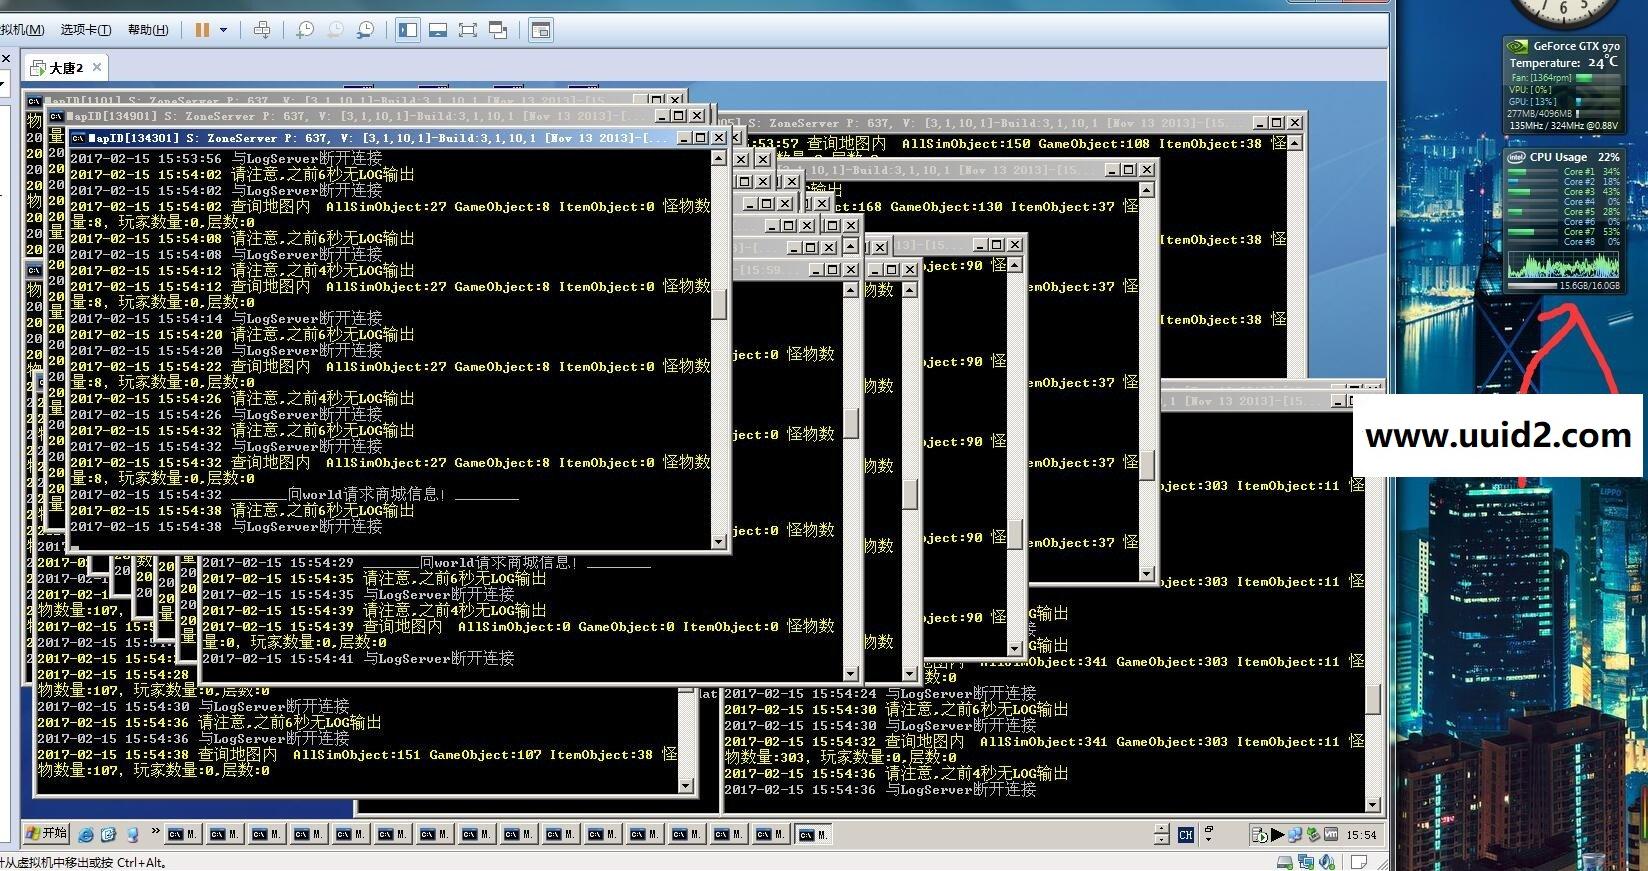Screen dimensions: 1648x871
Task: Click the CH language bar indicator
Action: [x=1186, y=834]
